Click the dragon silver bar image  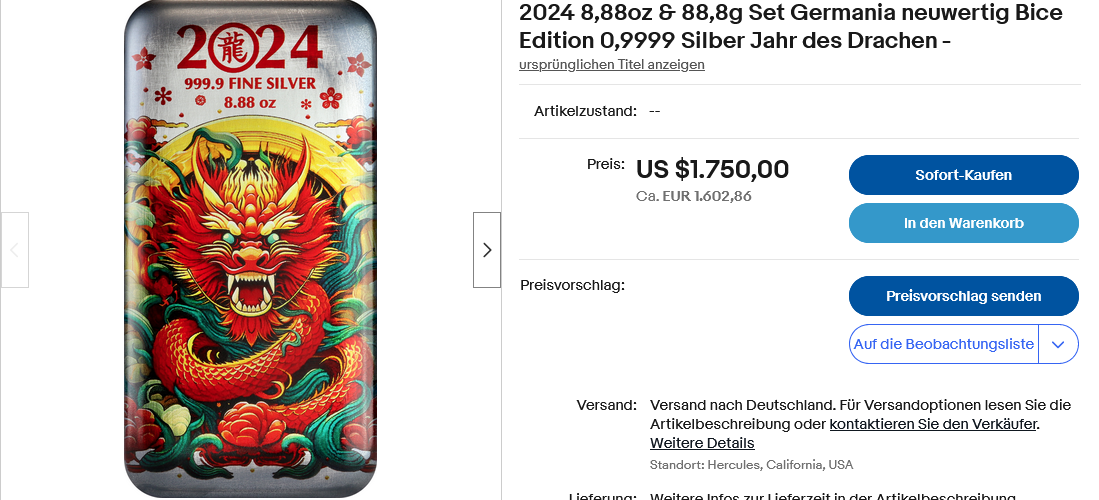tap(250, 260)
